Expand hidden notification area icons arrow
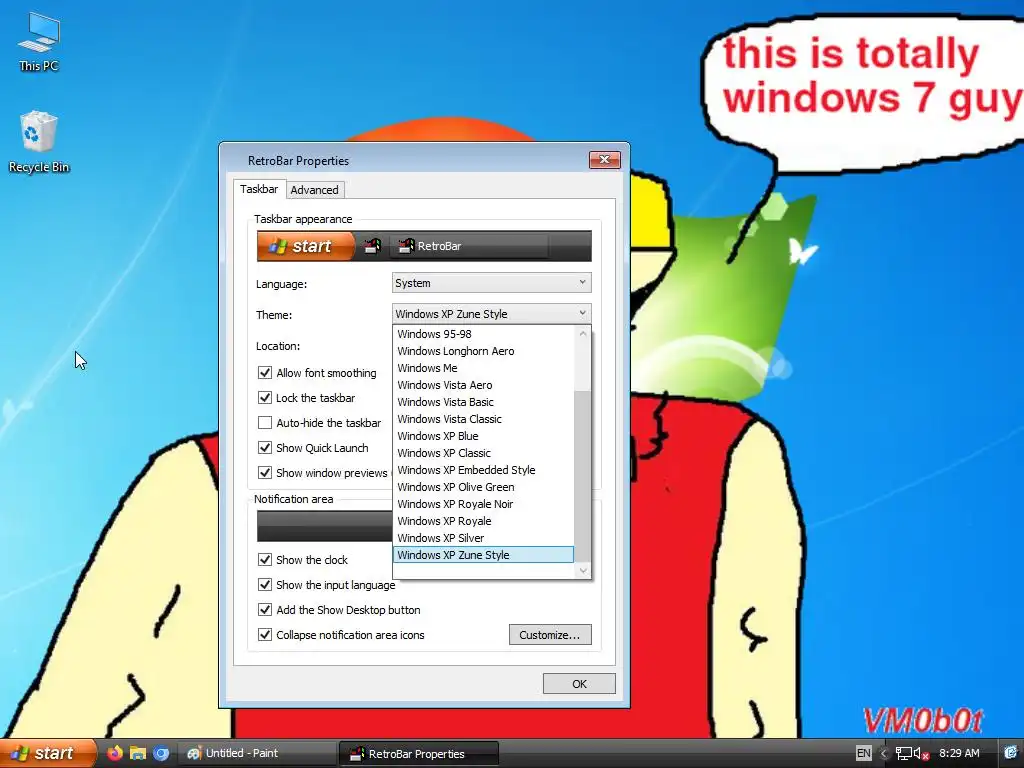1024x768 pixels. point(884,754)
